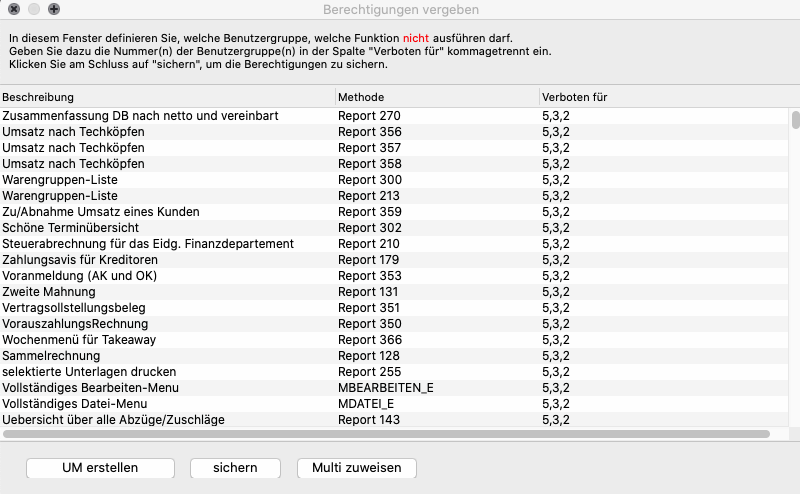The width and height of the screenshot is (800, 494).
Task: Select the 'Zahlungsavis für Kreditoren' row
Action: pos(80,260)
